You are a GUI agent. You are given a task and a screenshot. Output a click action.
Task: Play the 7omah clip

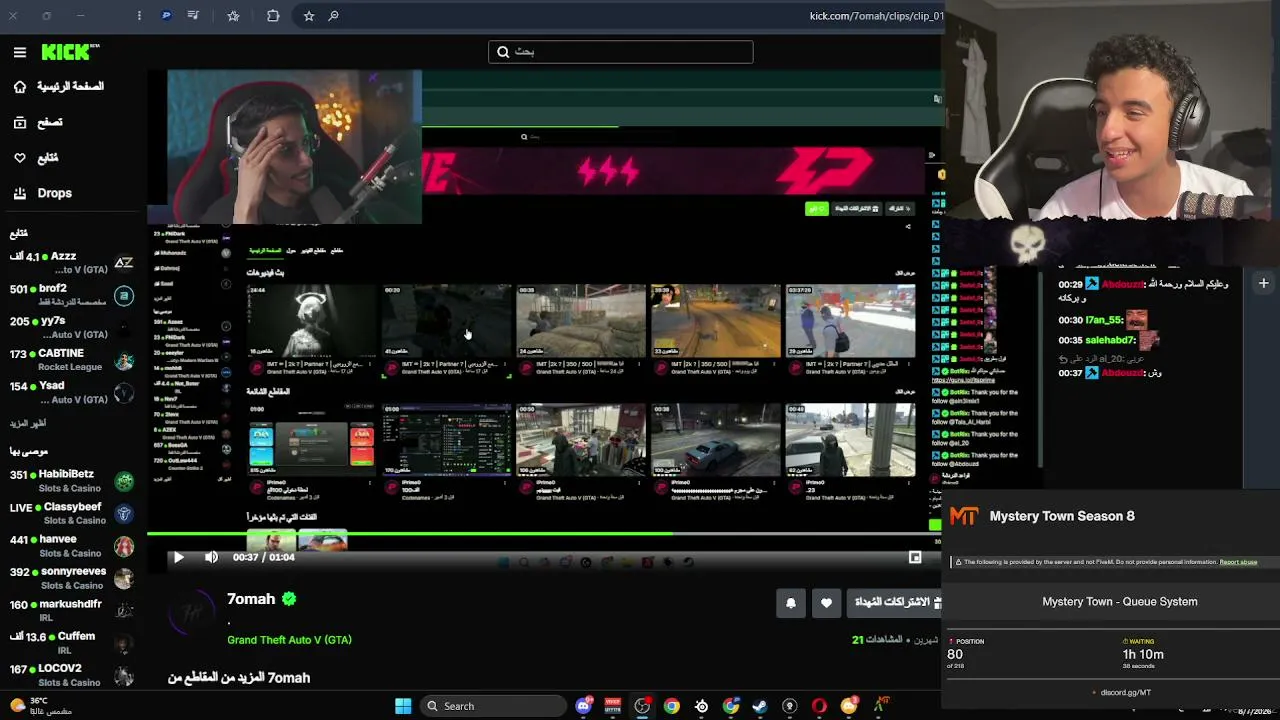pos(178,557)
